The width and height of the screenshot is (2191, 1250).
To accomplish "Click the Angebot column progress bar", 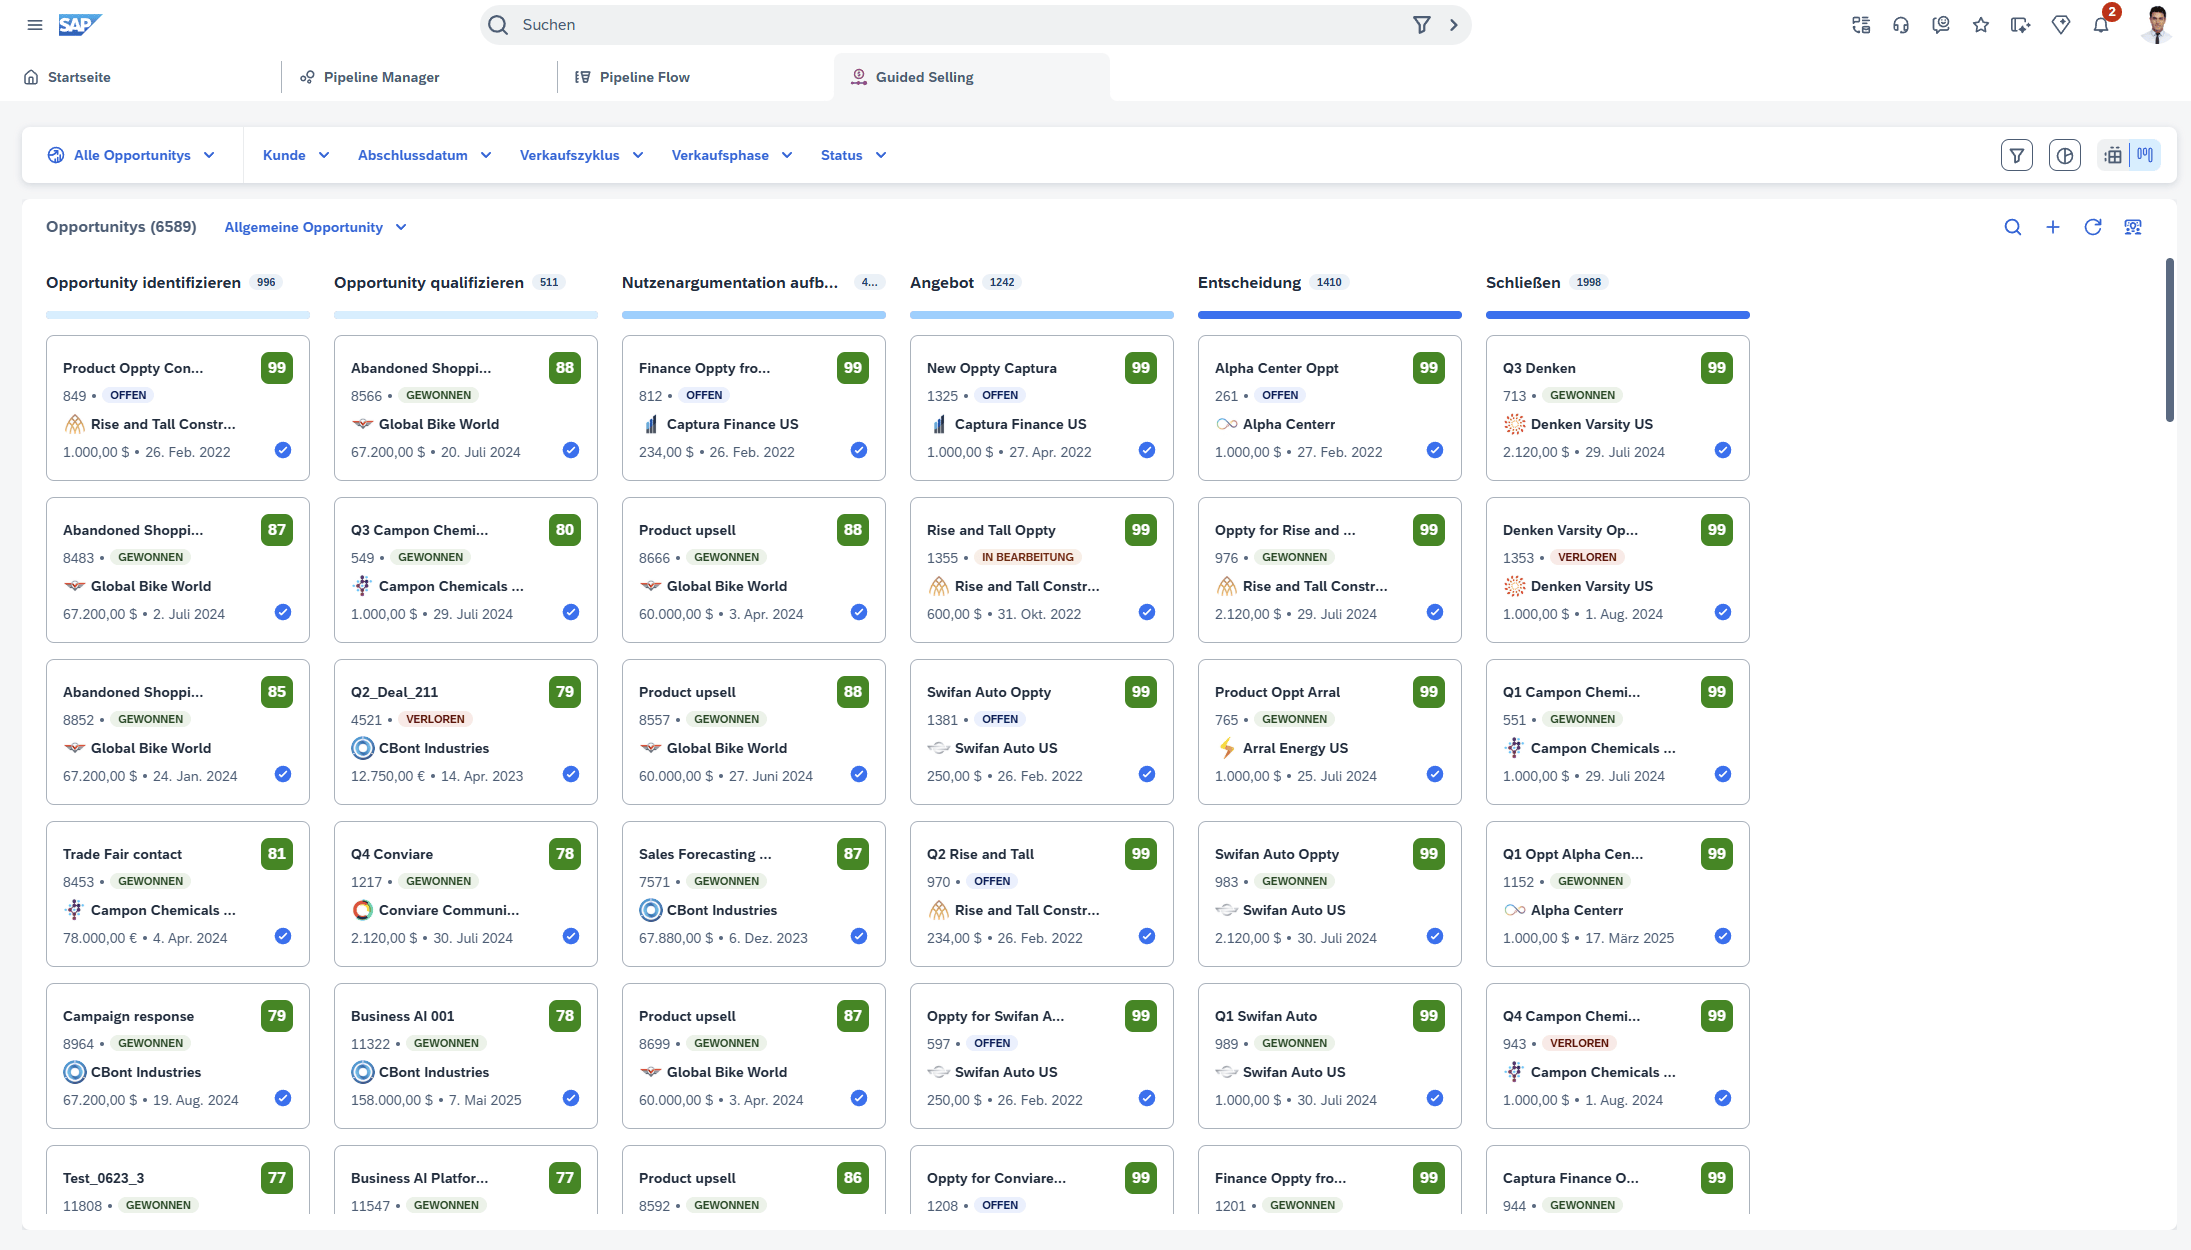I will [x=1042, y=315].
